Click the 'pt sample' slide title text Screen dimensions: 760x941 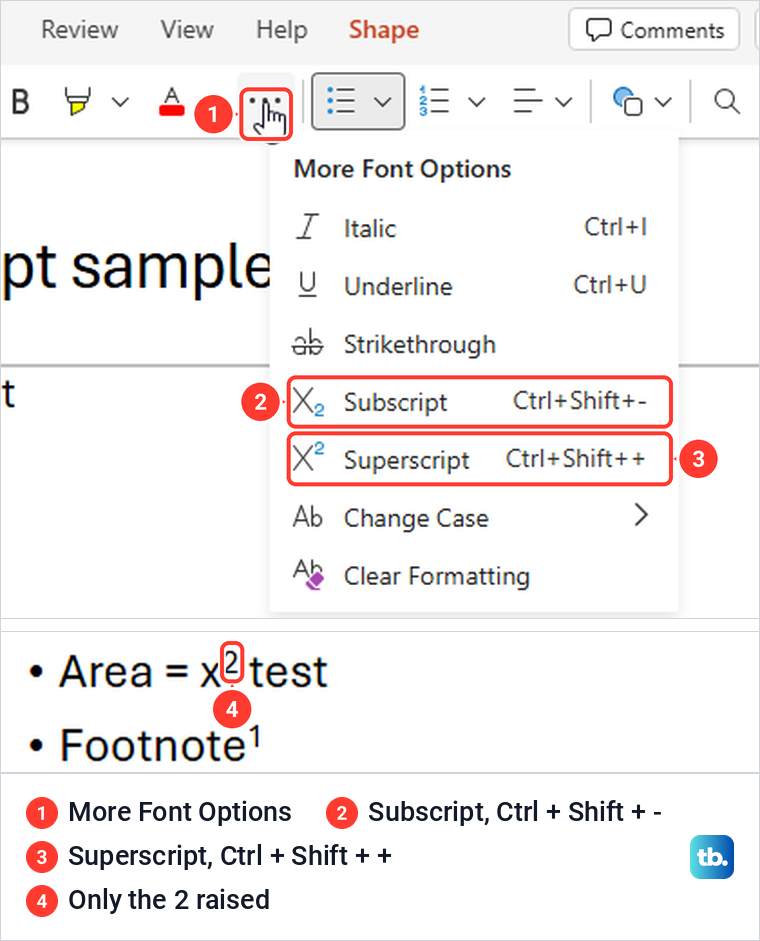(137, 268)
